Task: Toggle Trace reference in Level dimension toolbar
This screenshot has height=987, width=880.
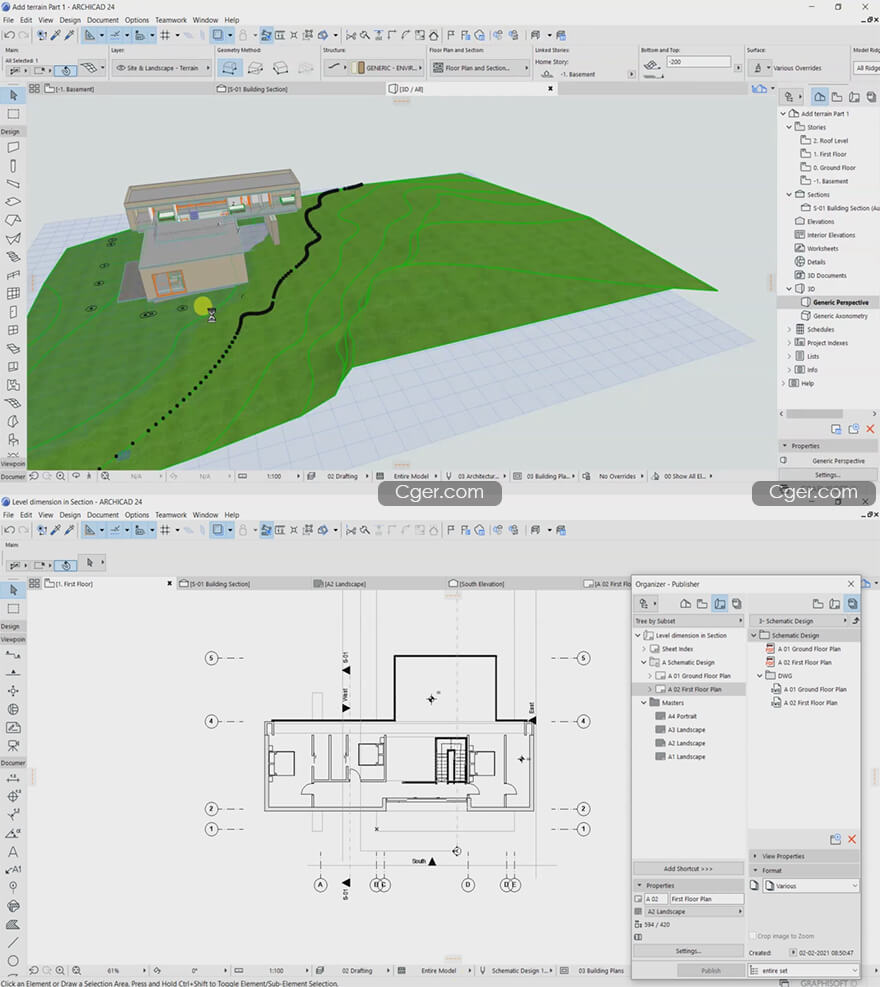Action: [217, 530]
